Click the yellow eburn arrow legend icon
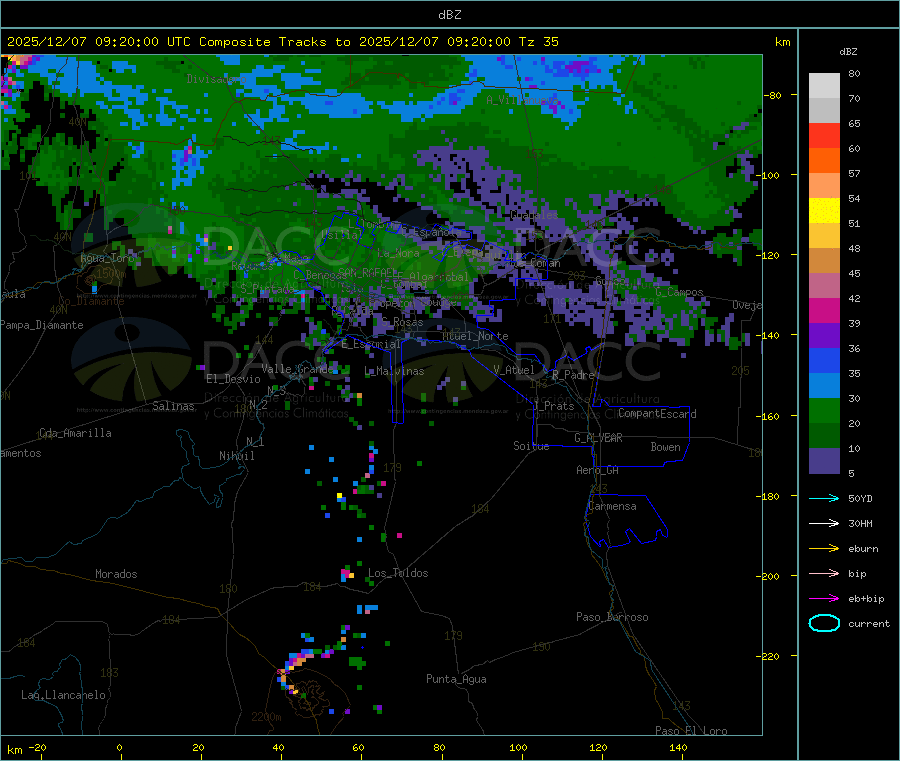The height and width of the screenshot is (761, 900). click(824, 549)
